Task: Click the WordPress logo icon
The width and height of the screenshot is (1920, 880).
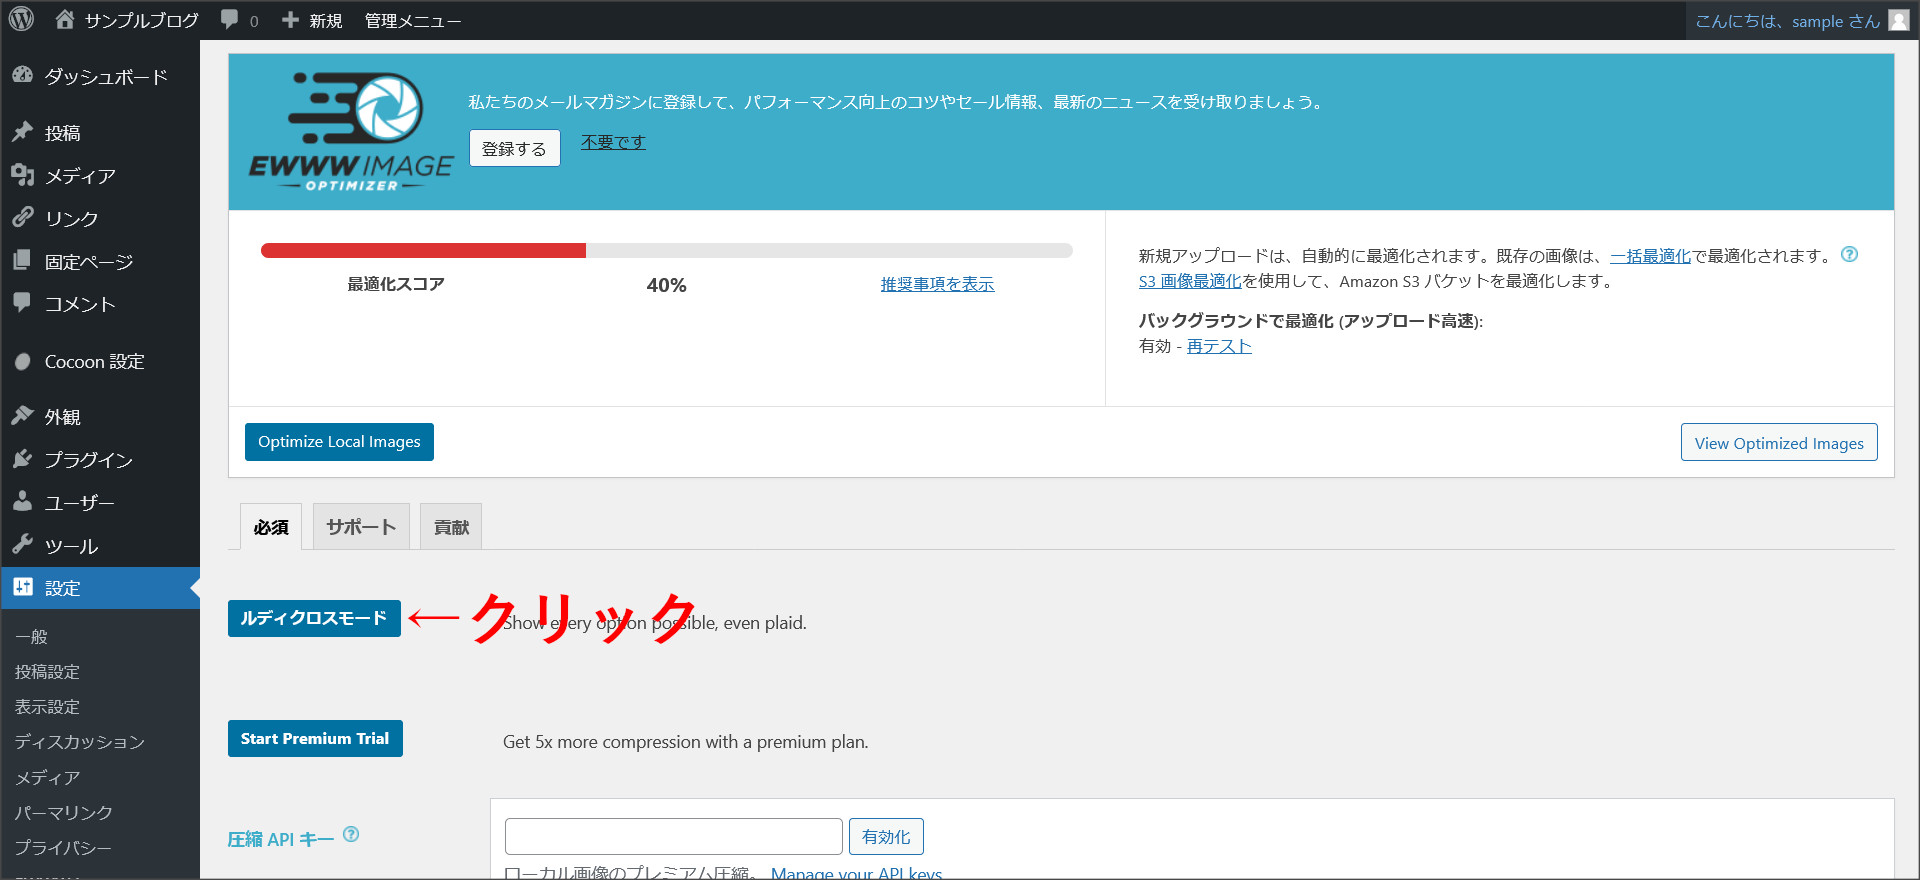Action: pos(22,19)
